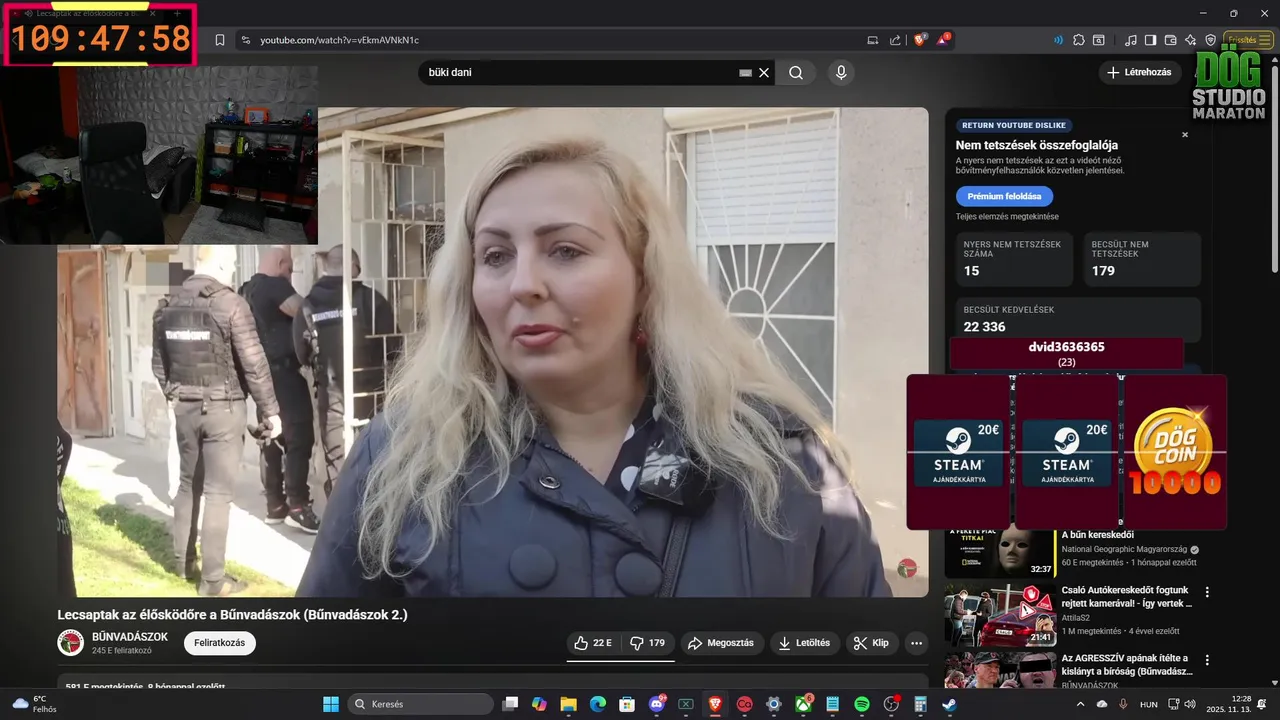The height and width of the screenshot is (720, 1280).
Task: Click the page vertical scrollbar
Action: click(1275, 170)
